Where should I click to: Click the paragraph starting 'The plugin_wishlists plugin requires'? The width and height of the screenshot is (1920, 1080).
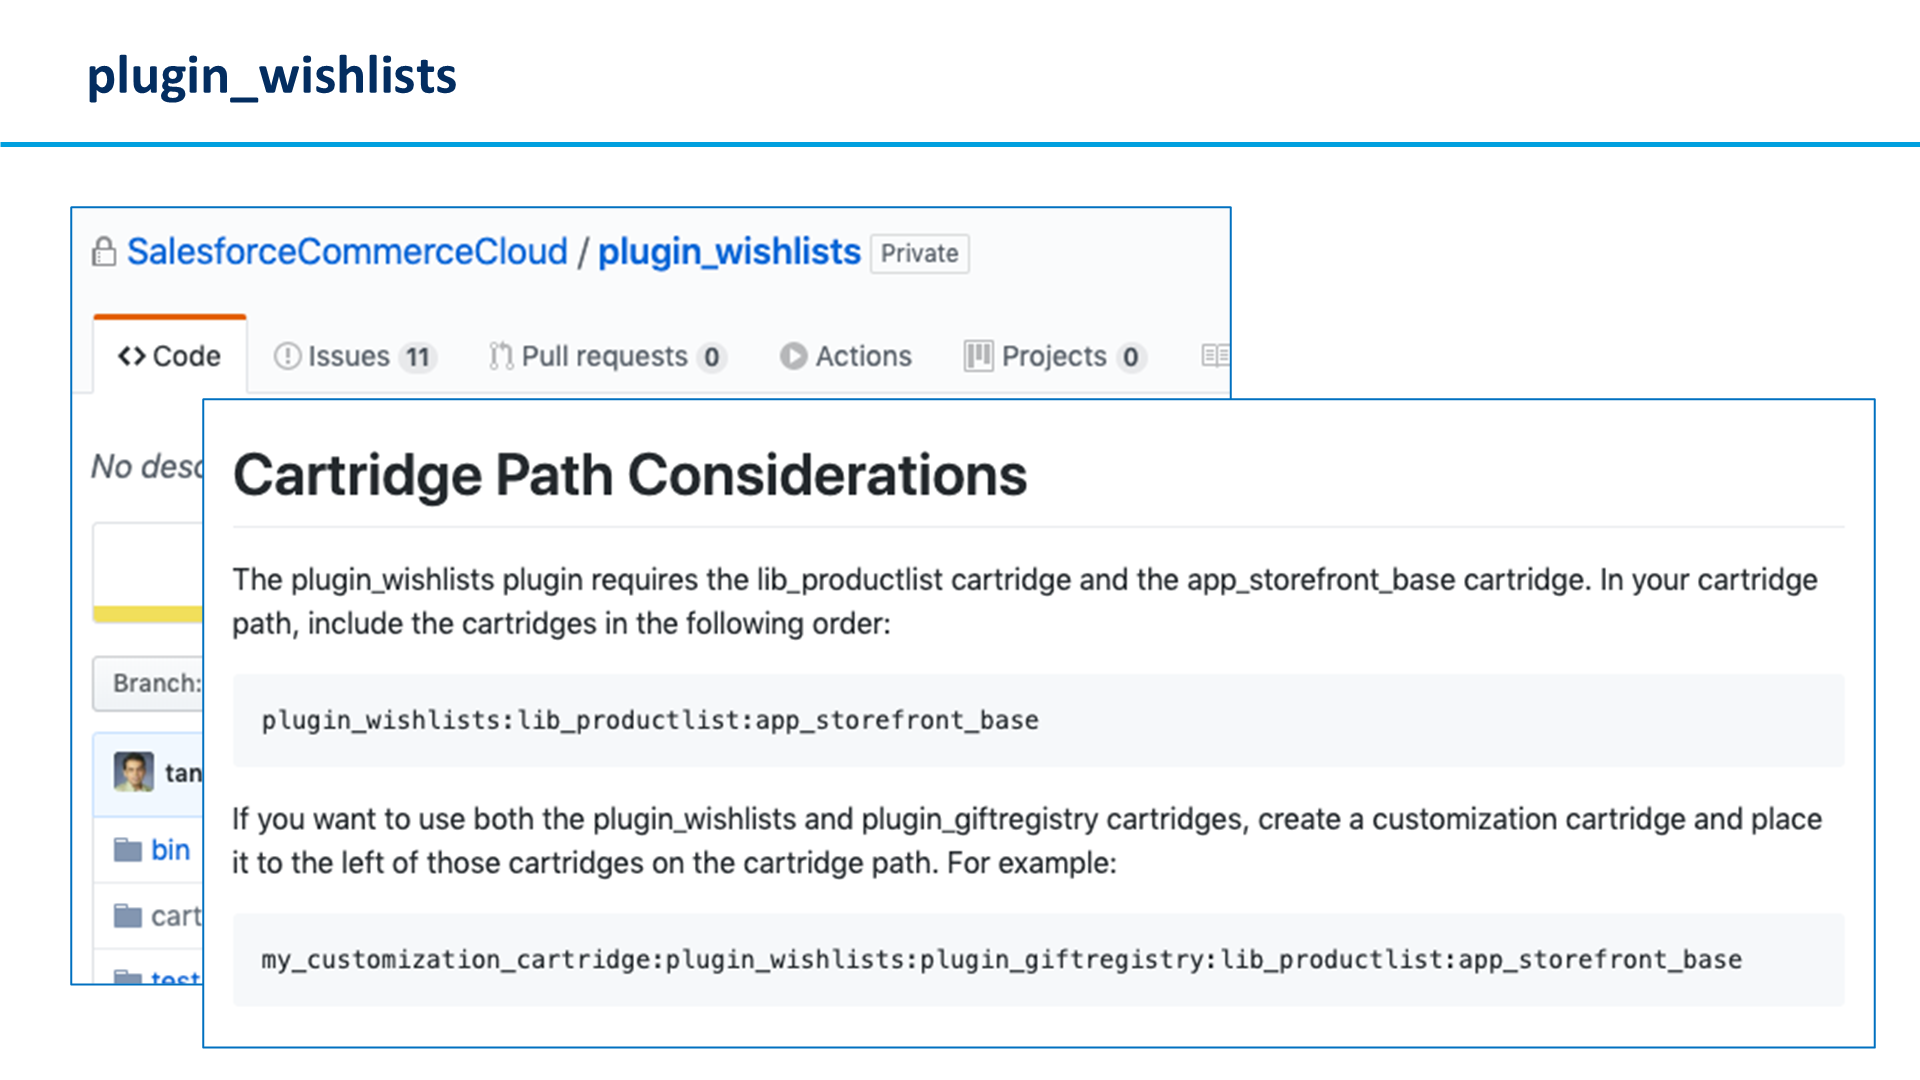1025,601
